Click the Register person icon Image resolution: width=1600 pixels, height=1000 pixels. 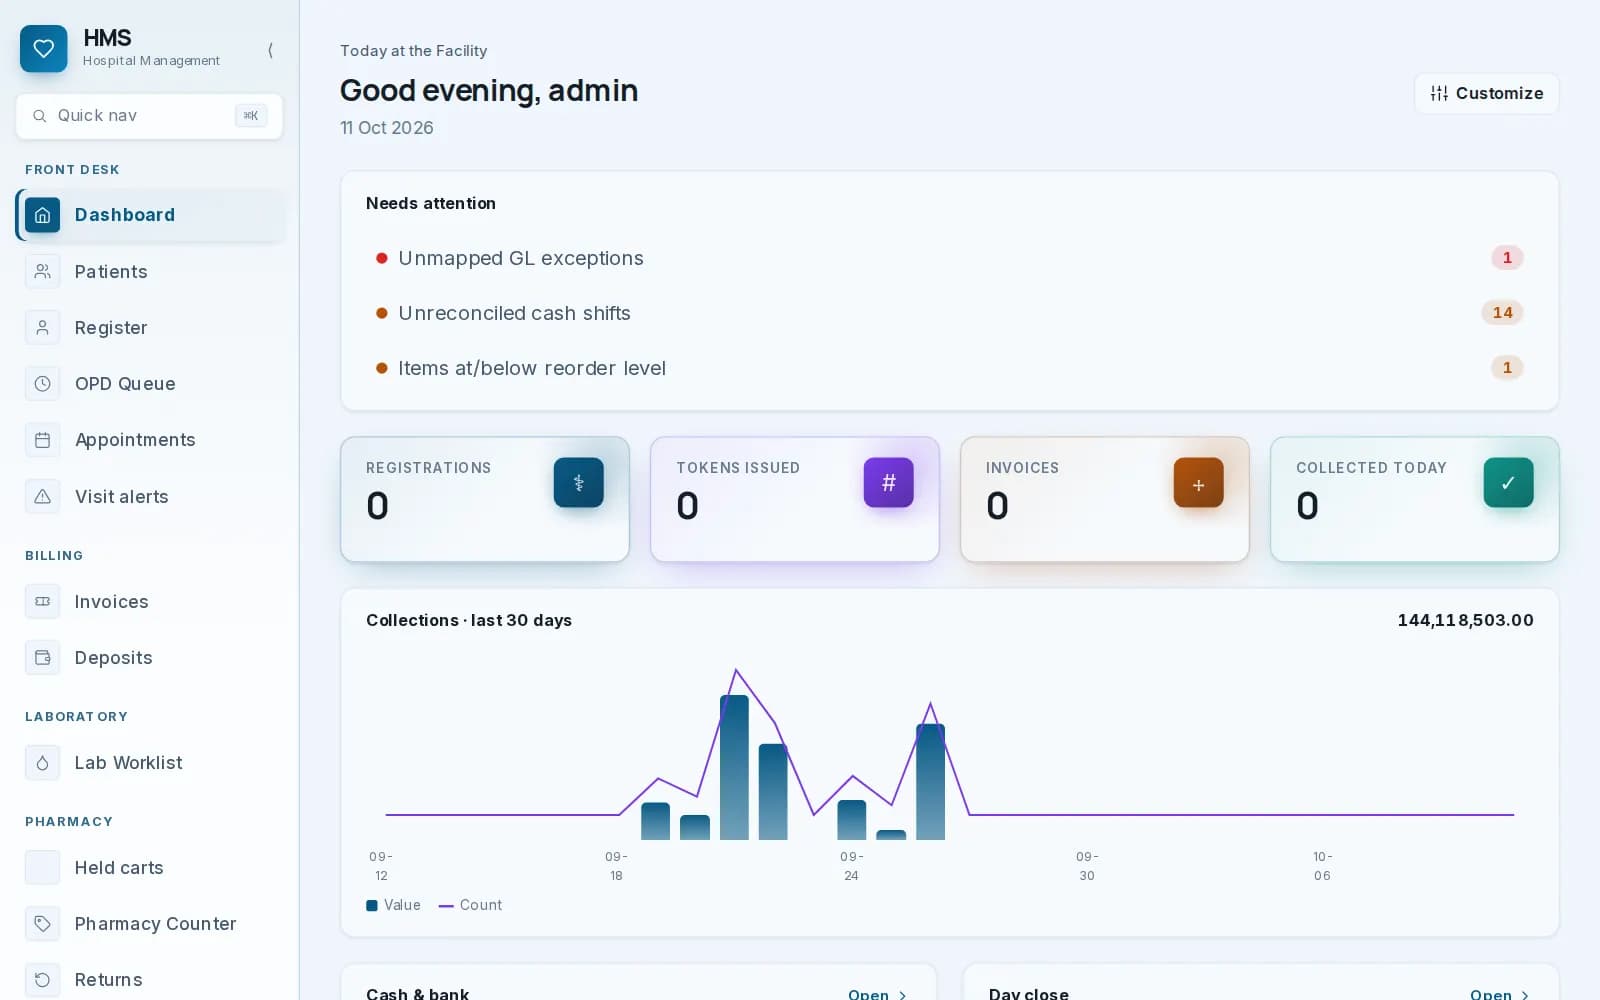pos(42,327)
